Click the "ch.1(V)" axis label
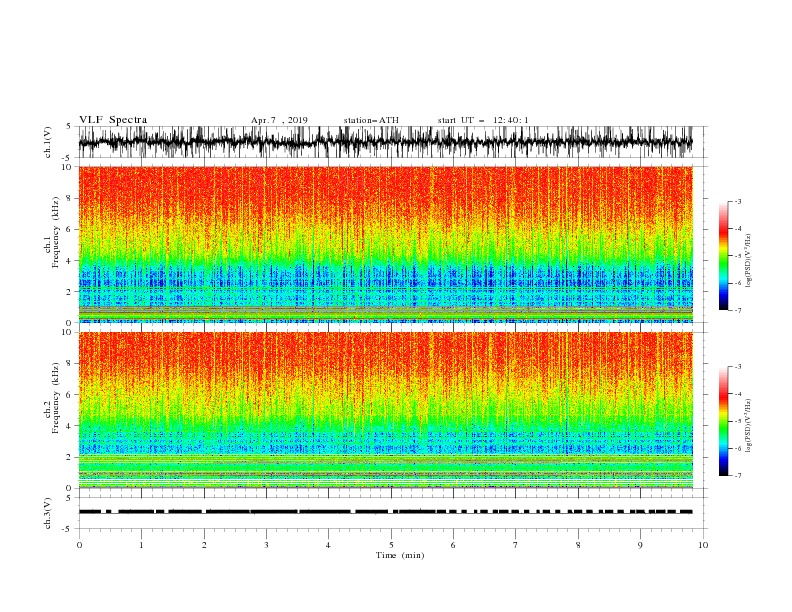The image size is (792, 612). click(x=48, y=142)
